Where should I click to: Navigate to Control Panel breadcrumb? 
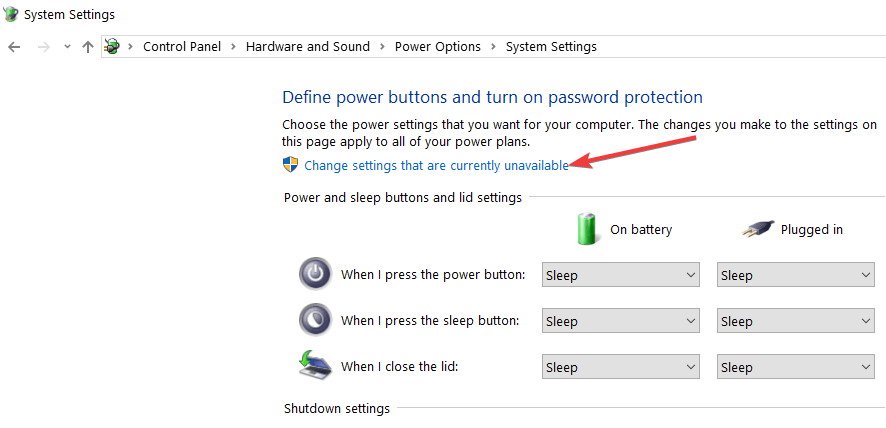pos(182,46)
